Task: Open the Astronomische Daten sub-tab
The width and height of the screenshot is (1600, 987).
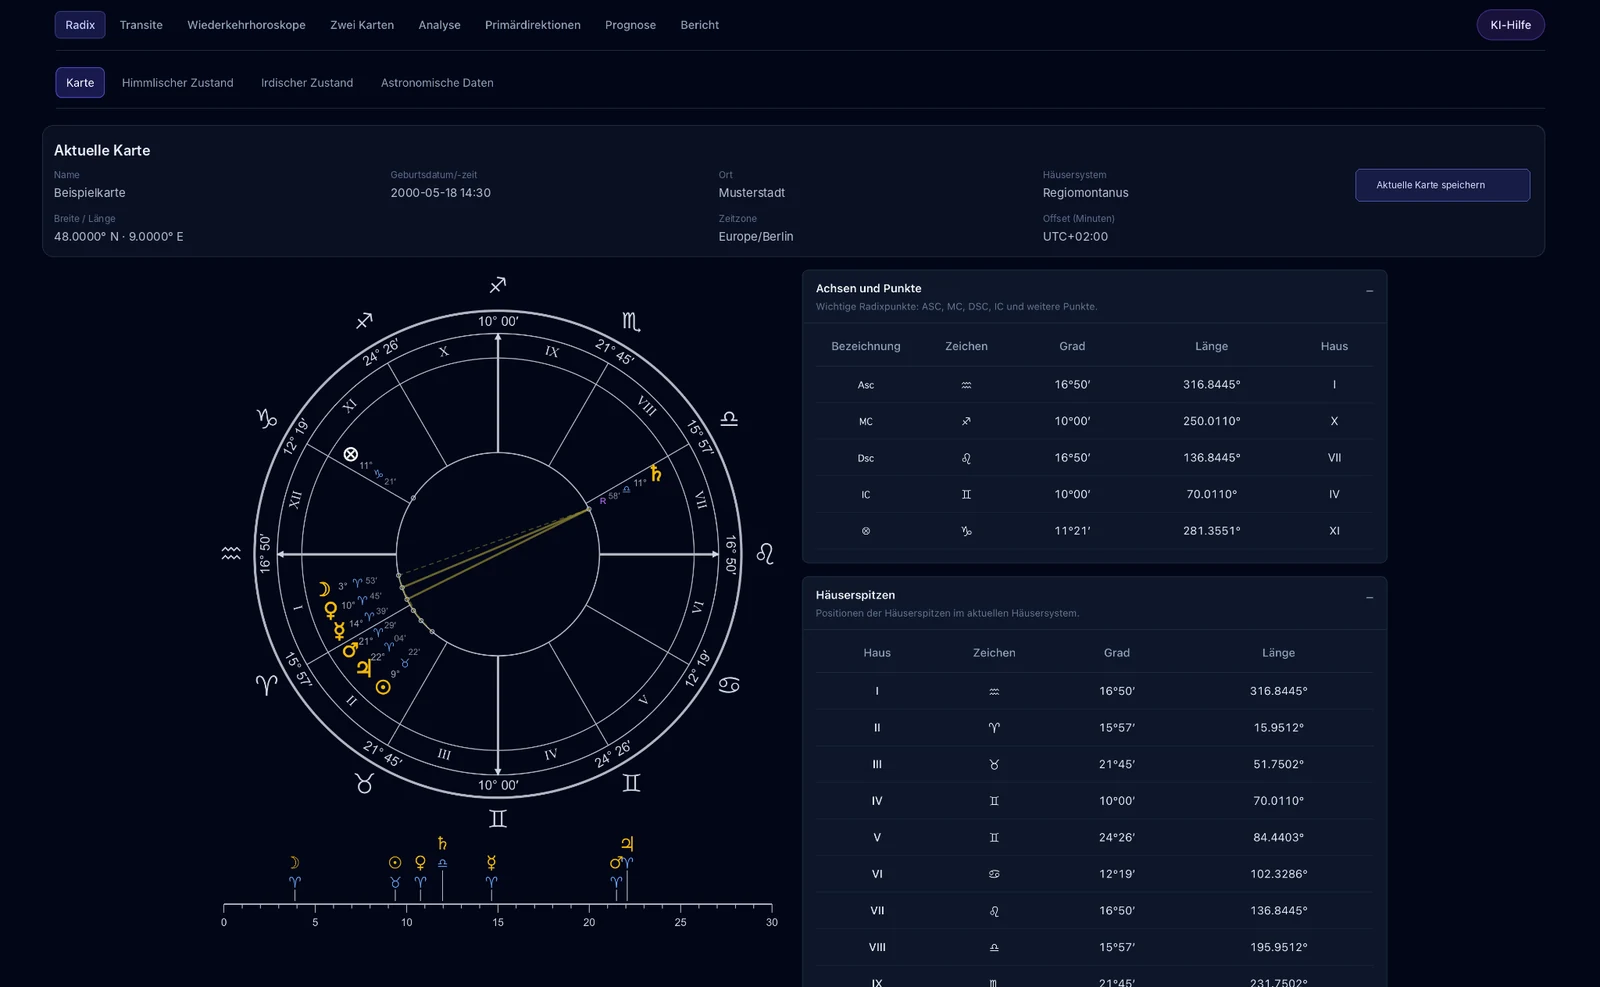Action: (437, 83)
